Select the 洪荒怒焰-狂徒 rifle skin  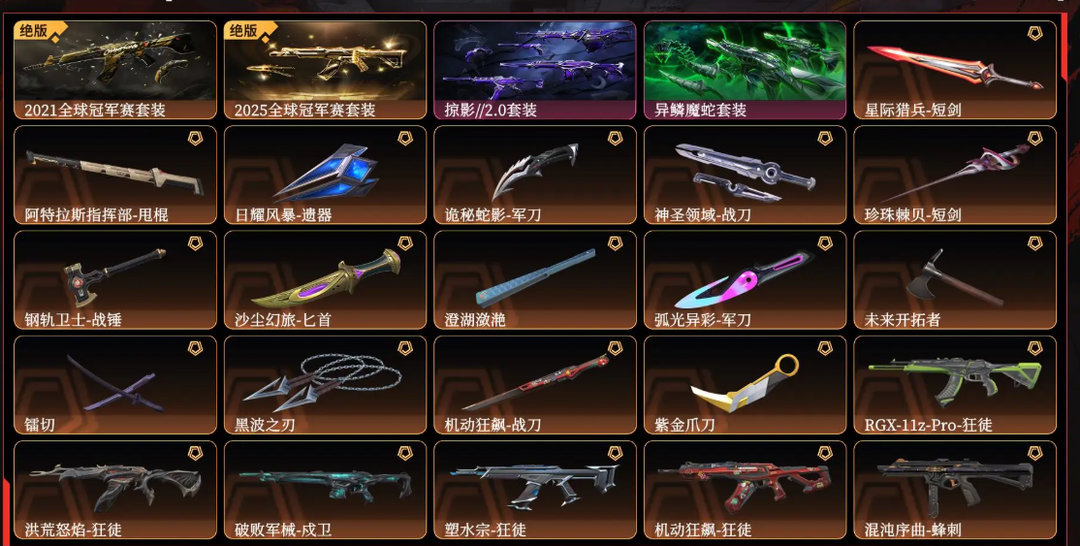click(115, 490)
